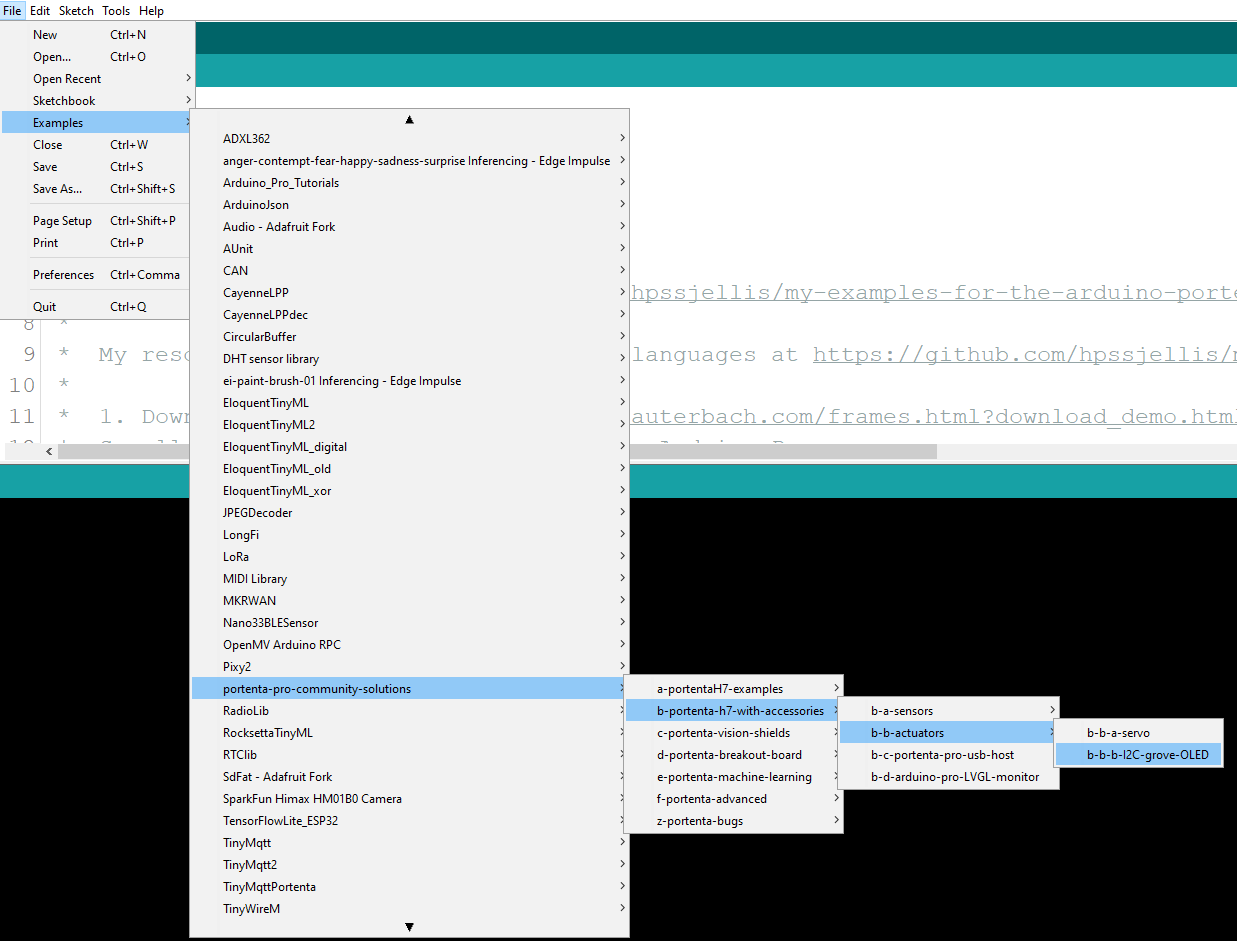Image resolution: width=1237 pixels, height=941 pixels.
Task: Expand CayenneLPP examples
Action: pos(410,293)
